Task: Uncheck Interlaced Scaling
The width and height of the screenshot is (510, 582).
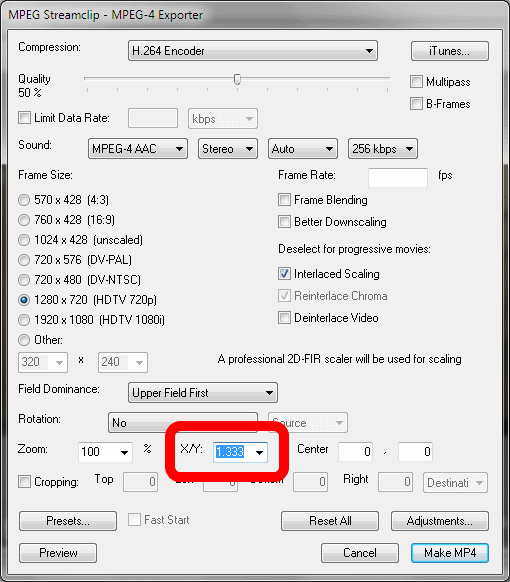Action: (x=284, y=274)
